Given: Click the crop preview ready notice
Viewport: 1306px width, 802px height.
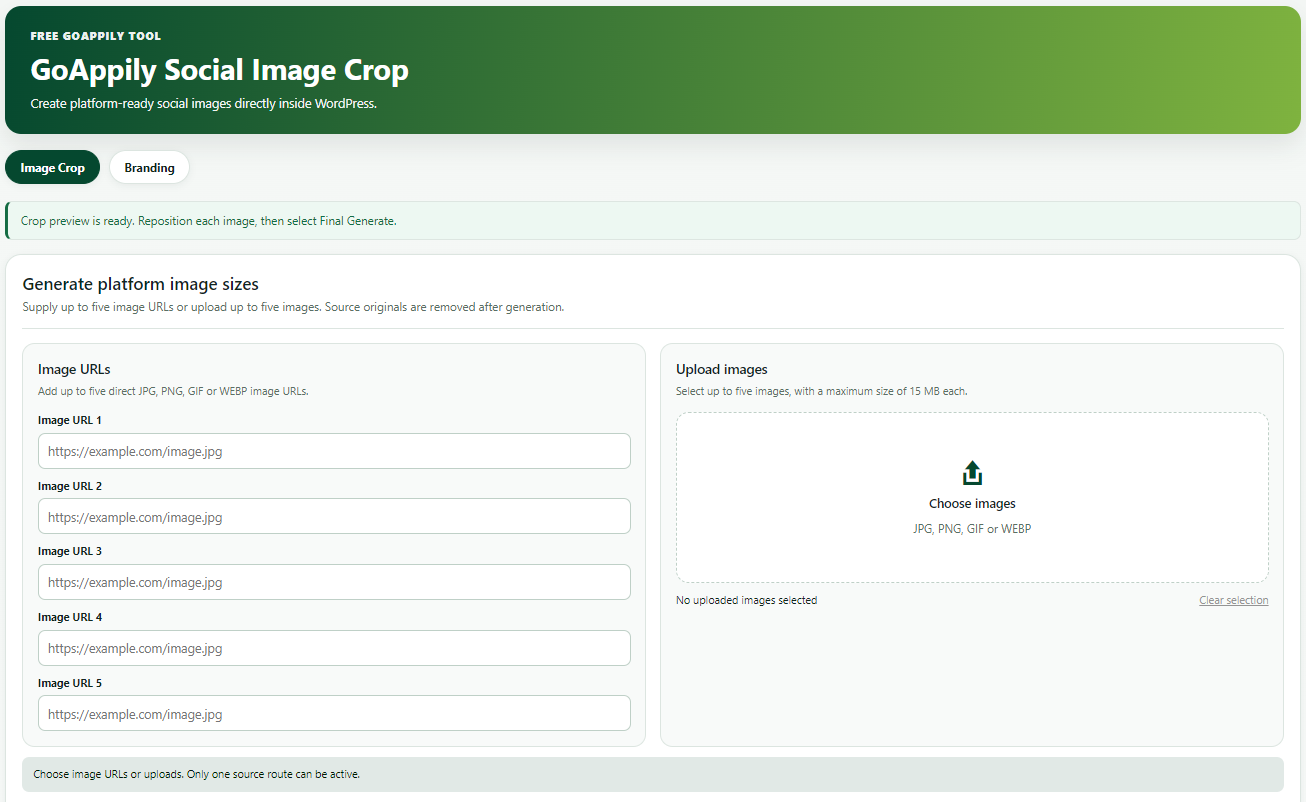Looking at the screenshot, I should (653, 221).
